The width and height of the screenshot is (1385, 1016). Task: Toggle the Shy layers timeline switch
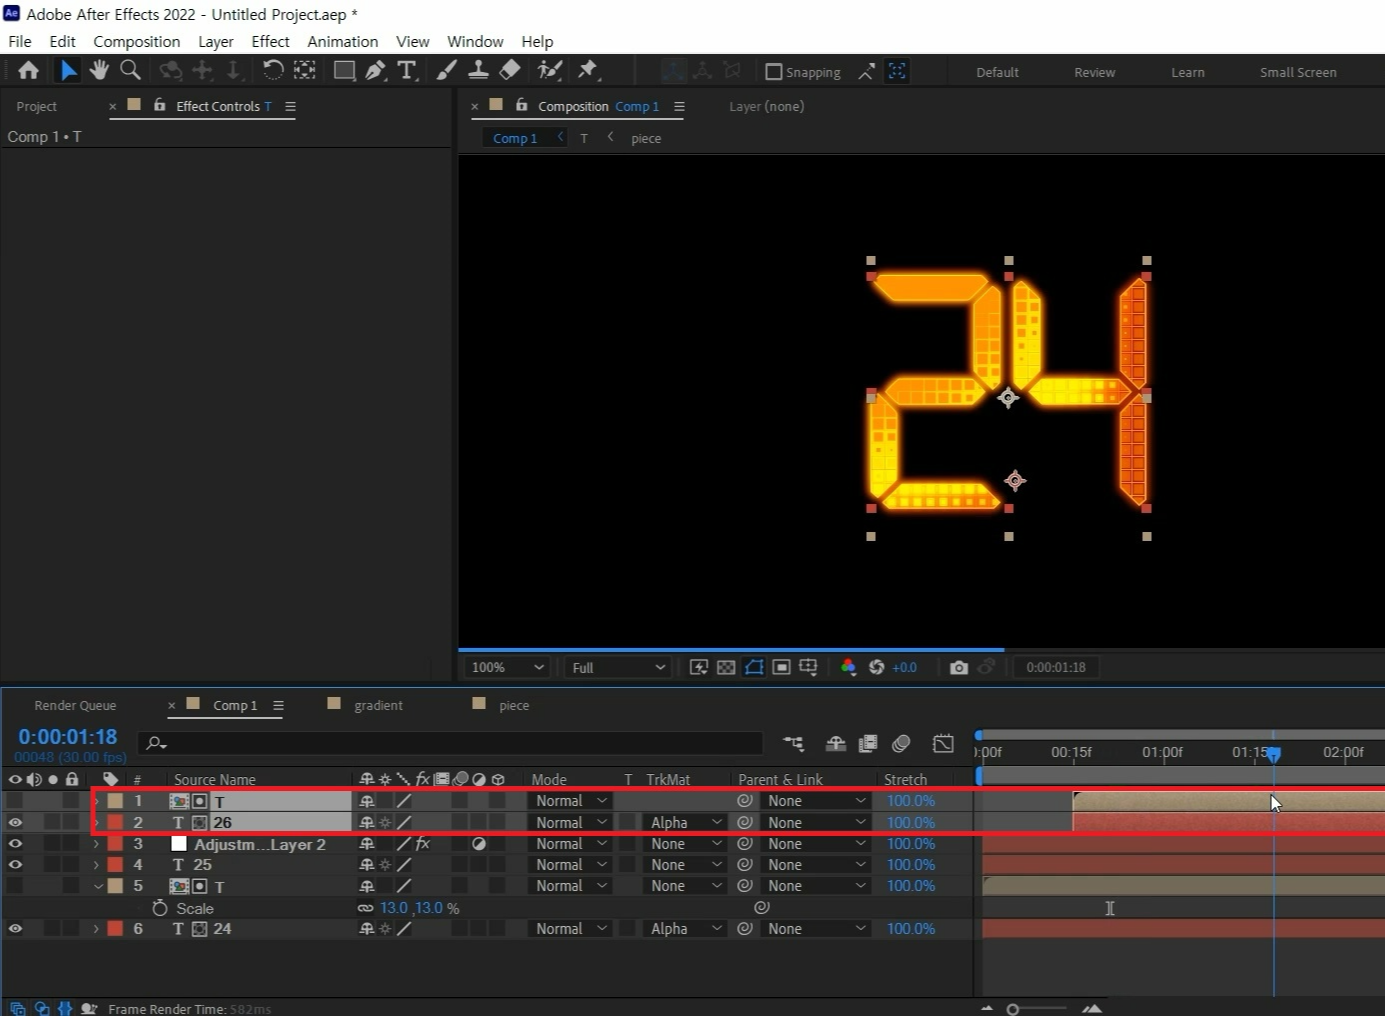click(x=835, y=743)
